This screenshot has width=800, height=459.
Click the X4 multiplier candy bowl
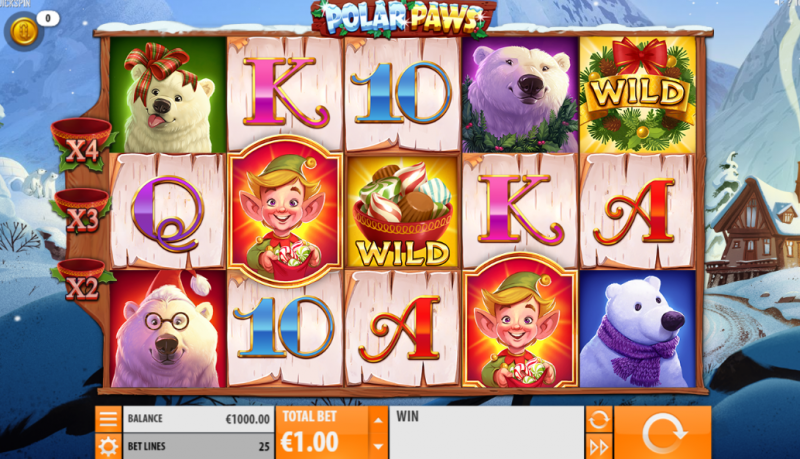pyautogui.click(x=82, y=143)
